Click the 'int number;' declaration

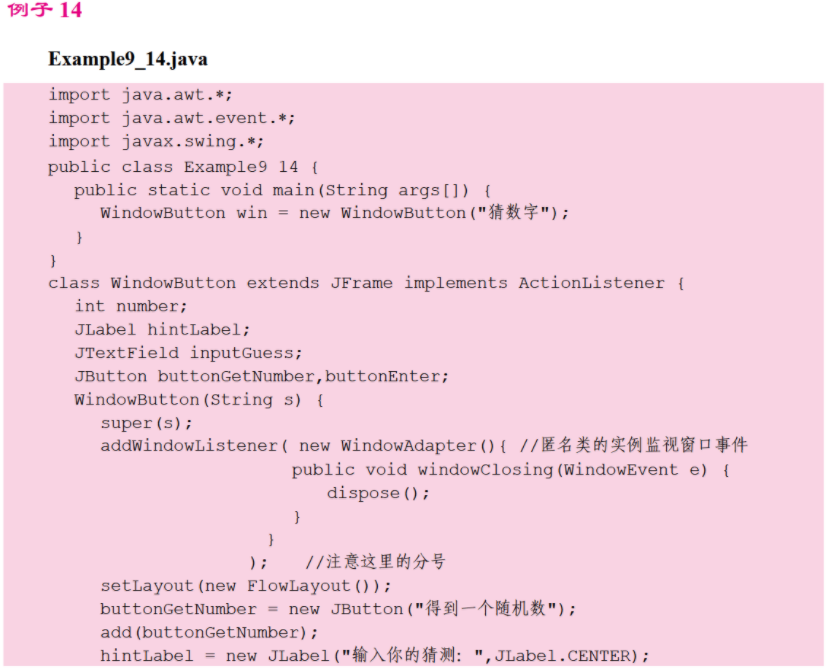[x=131, y=306]
